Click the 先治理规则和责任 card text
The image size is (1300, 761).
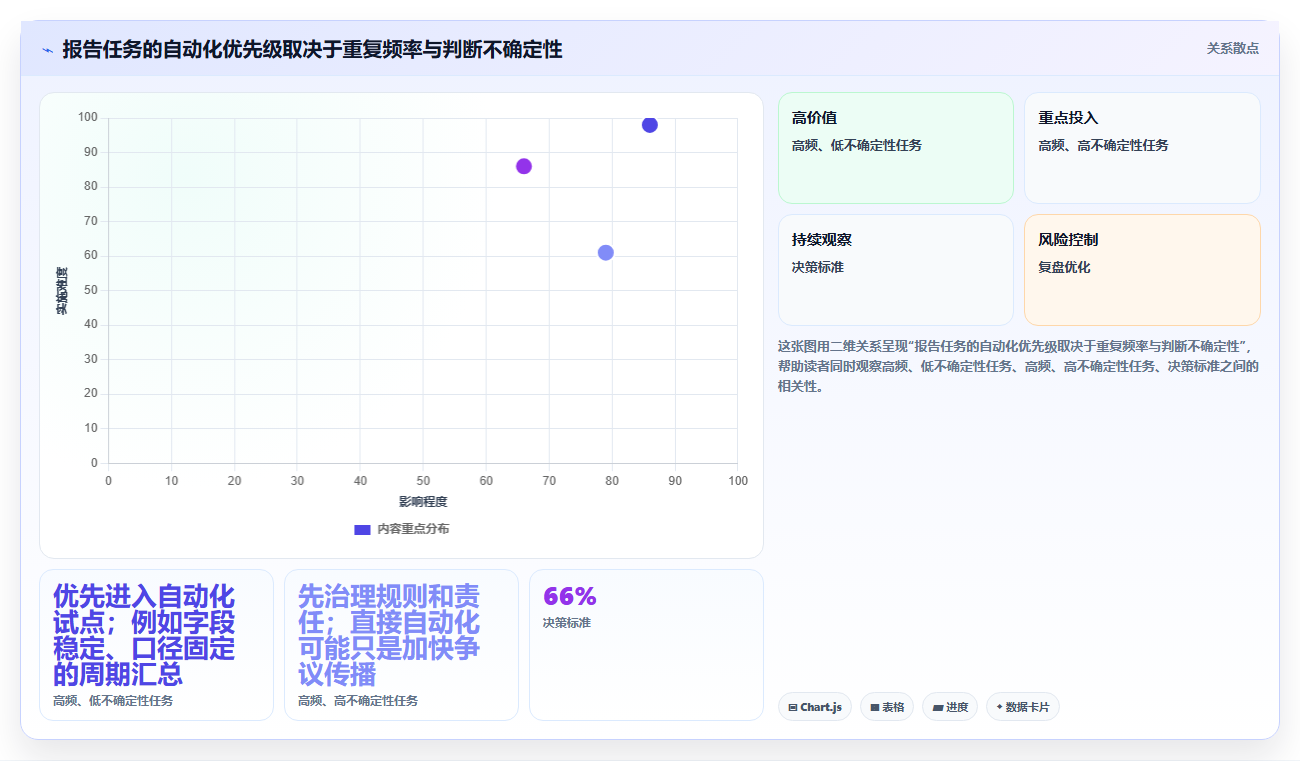tap(389, 635)
